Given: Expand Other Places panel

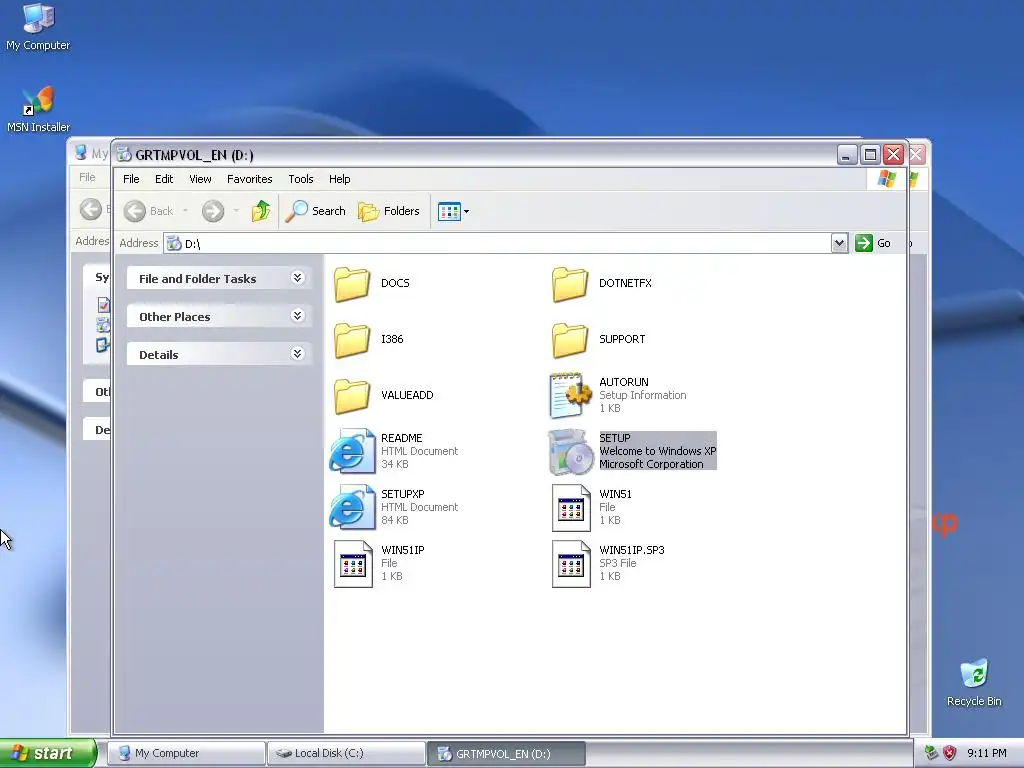Looking at the screenshot, I should (x=297, y=316).
